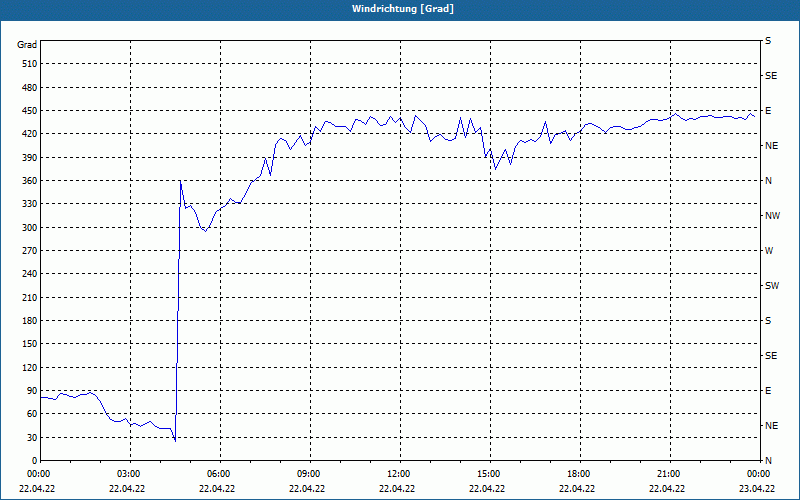The width and height of the screenshot is (800, 500).
Task: Select the '510' y-axis value
Action: (30, 64)
